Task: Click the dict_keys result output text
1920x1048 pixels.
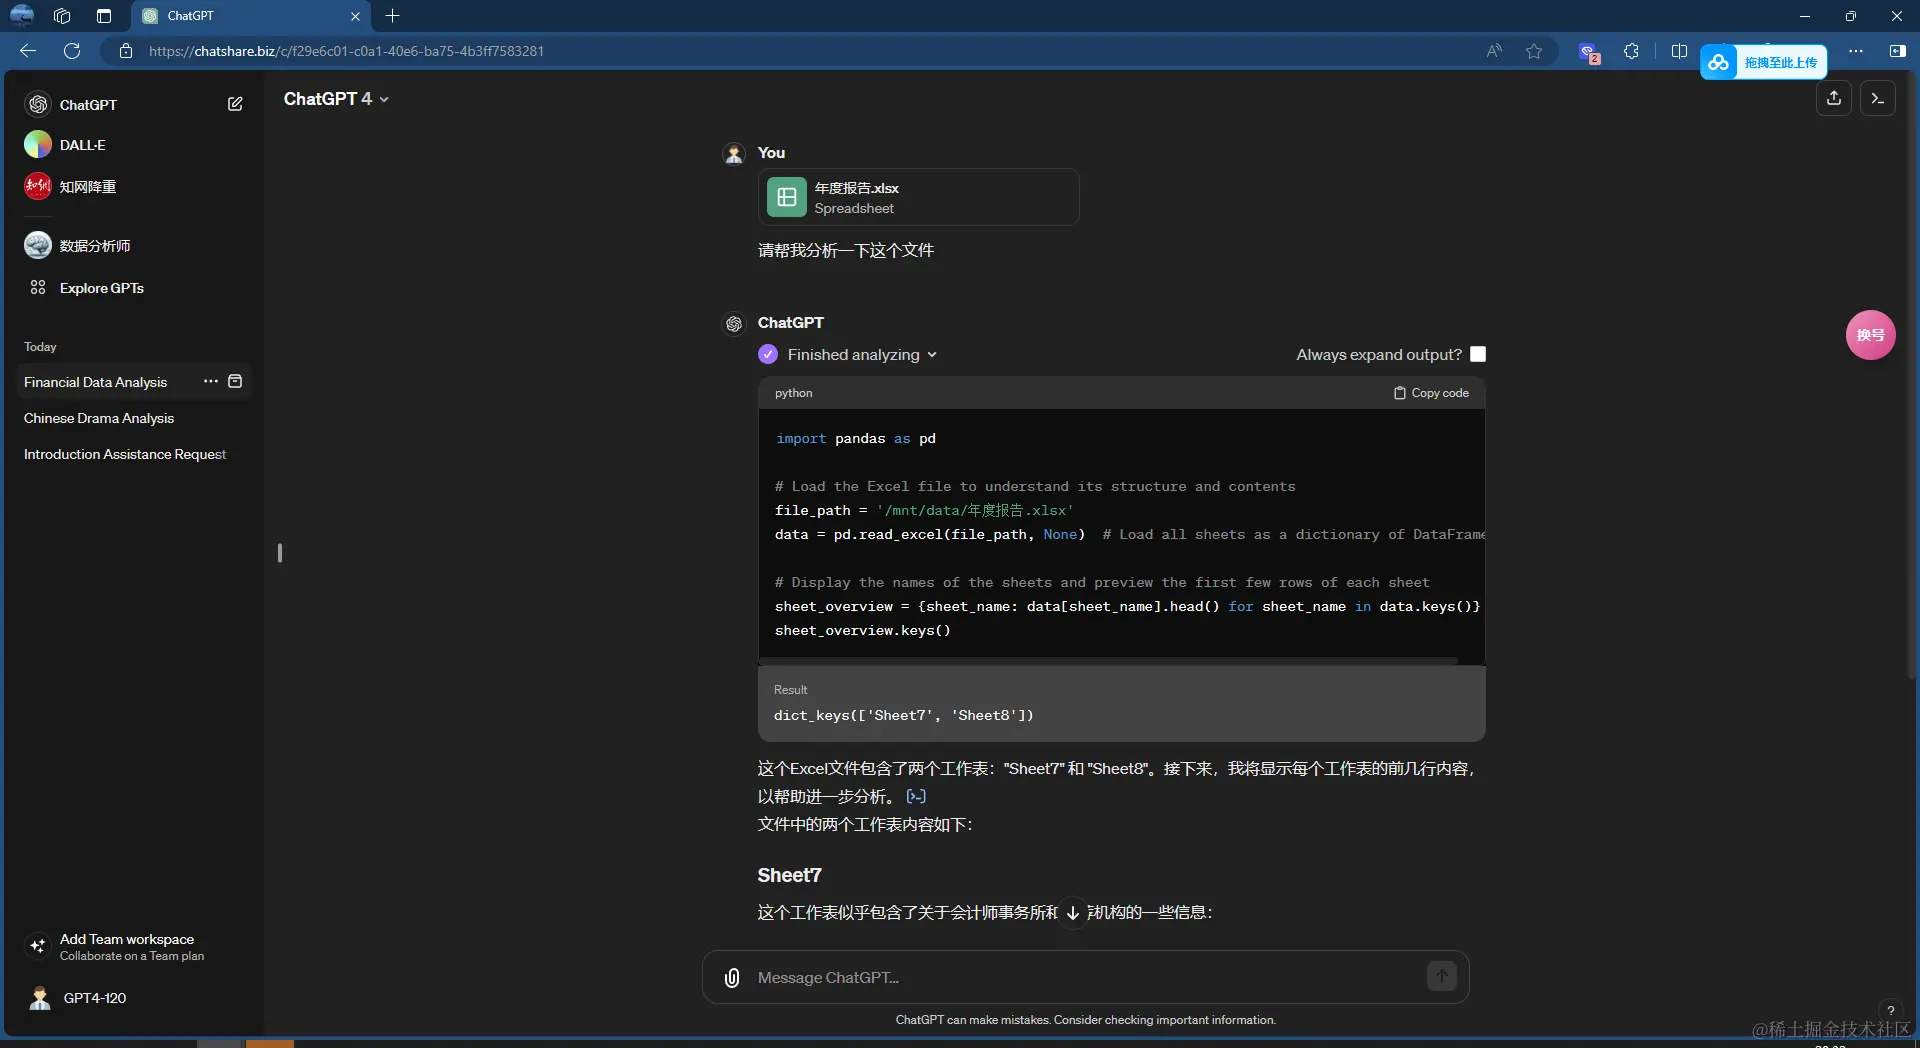Action: coord(904,715)
